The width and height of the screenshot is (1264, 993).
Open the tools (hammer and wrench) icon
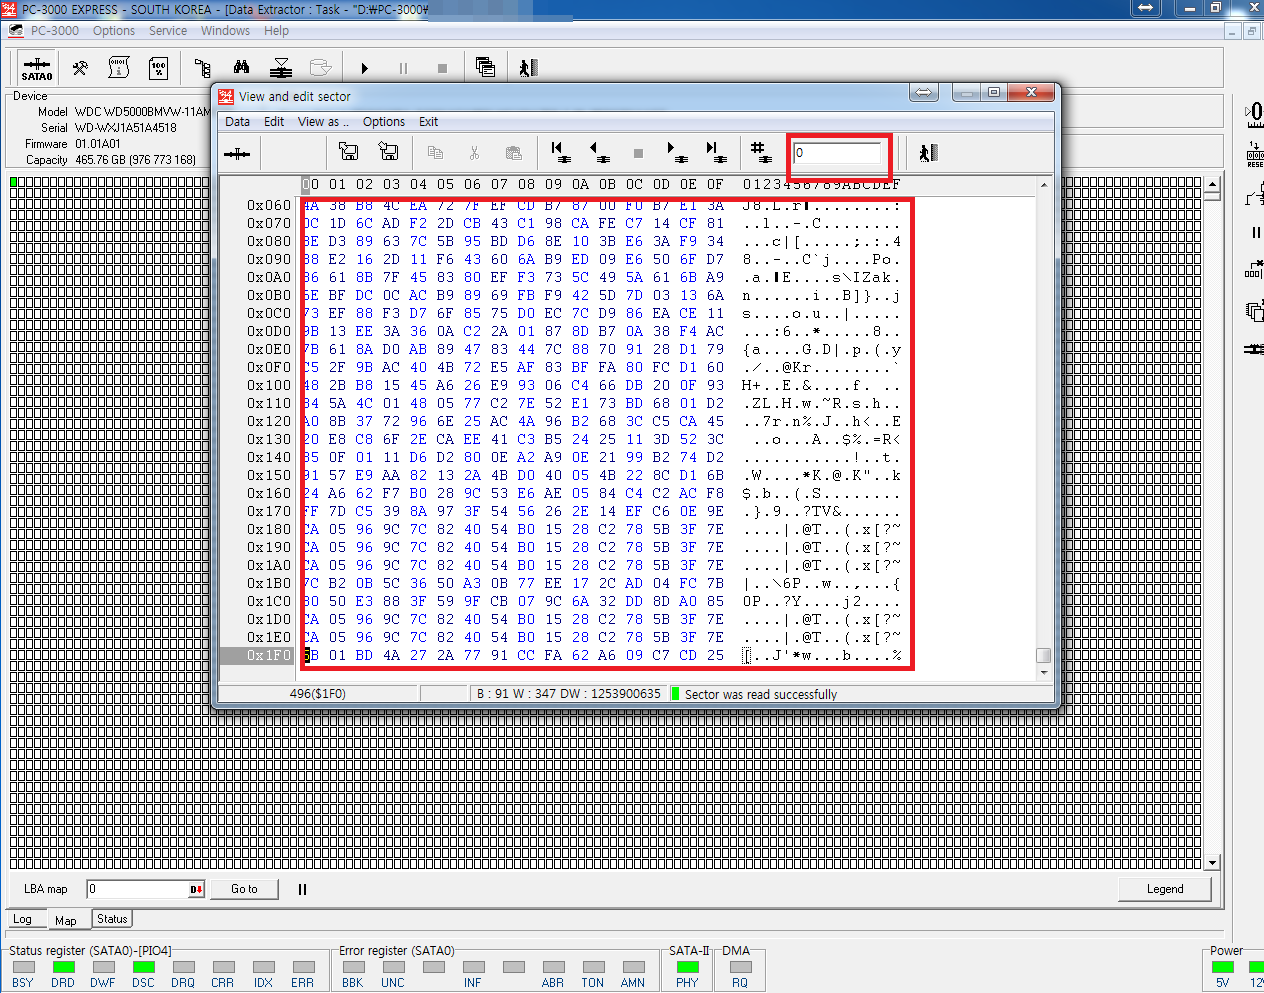(80, 68)
